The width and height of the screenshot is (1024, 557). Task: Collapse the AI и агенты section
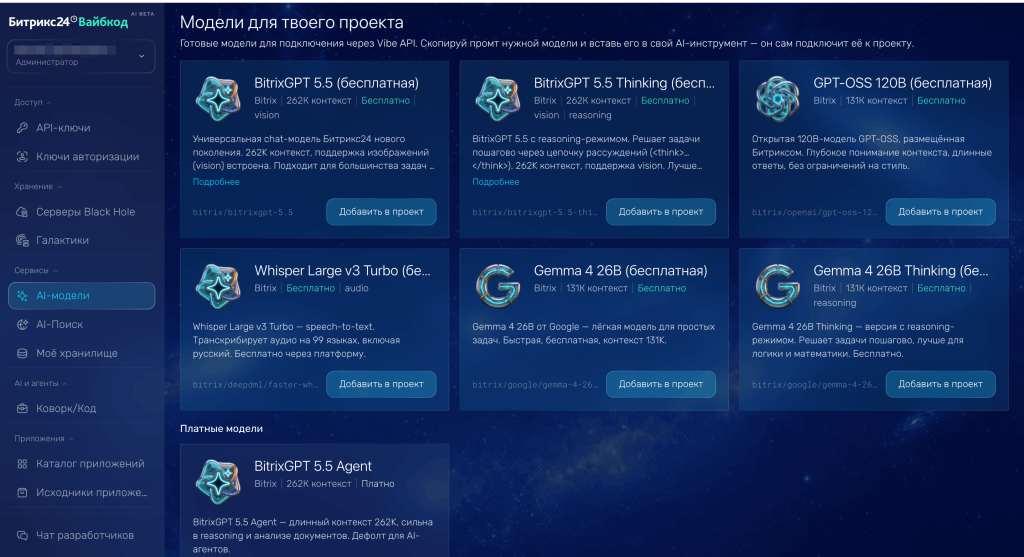coord(40,383)
